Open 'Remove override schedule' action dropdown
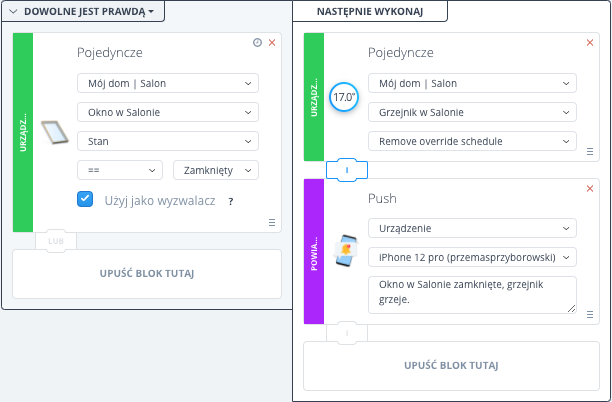This screenshot has height=402, width=612. pos(472,141)
